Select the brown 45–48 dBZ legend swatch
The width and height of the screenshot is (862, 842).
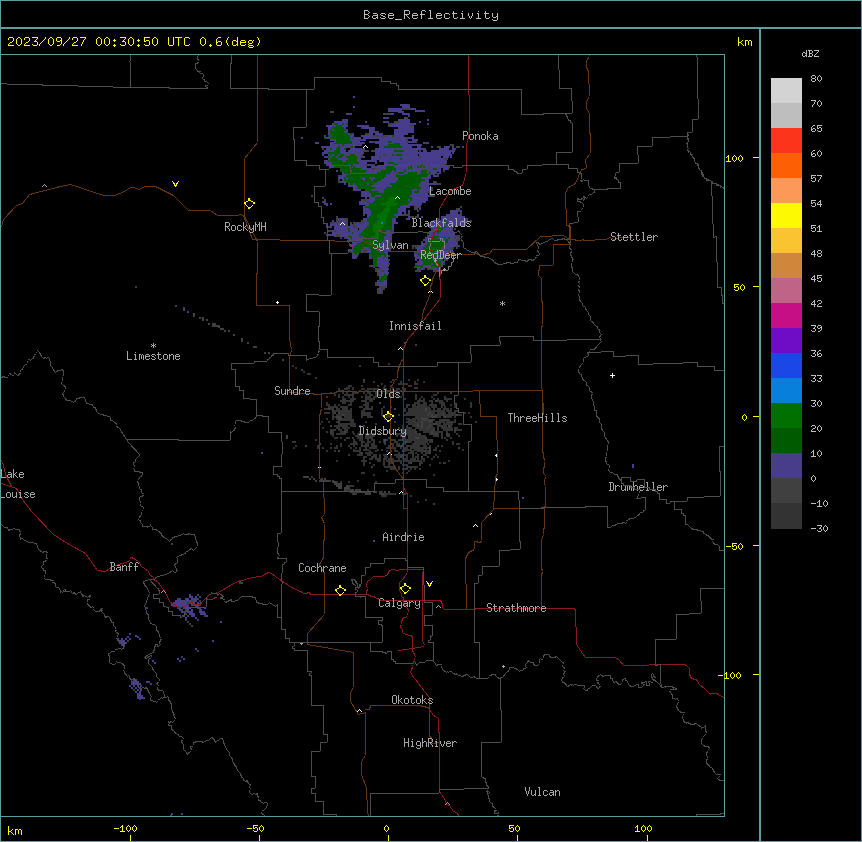[786, 265]
